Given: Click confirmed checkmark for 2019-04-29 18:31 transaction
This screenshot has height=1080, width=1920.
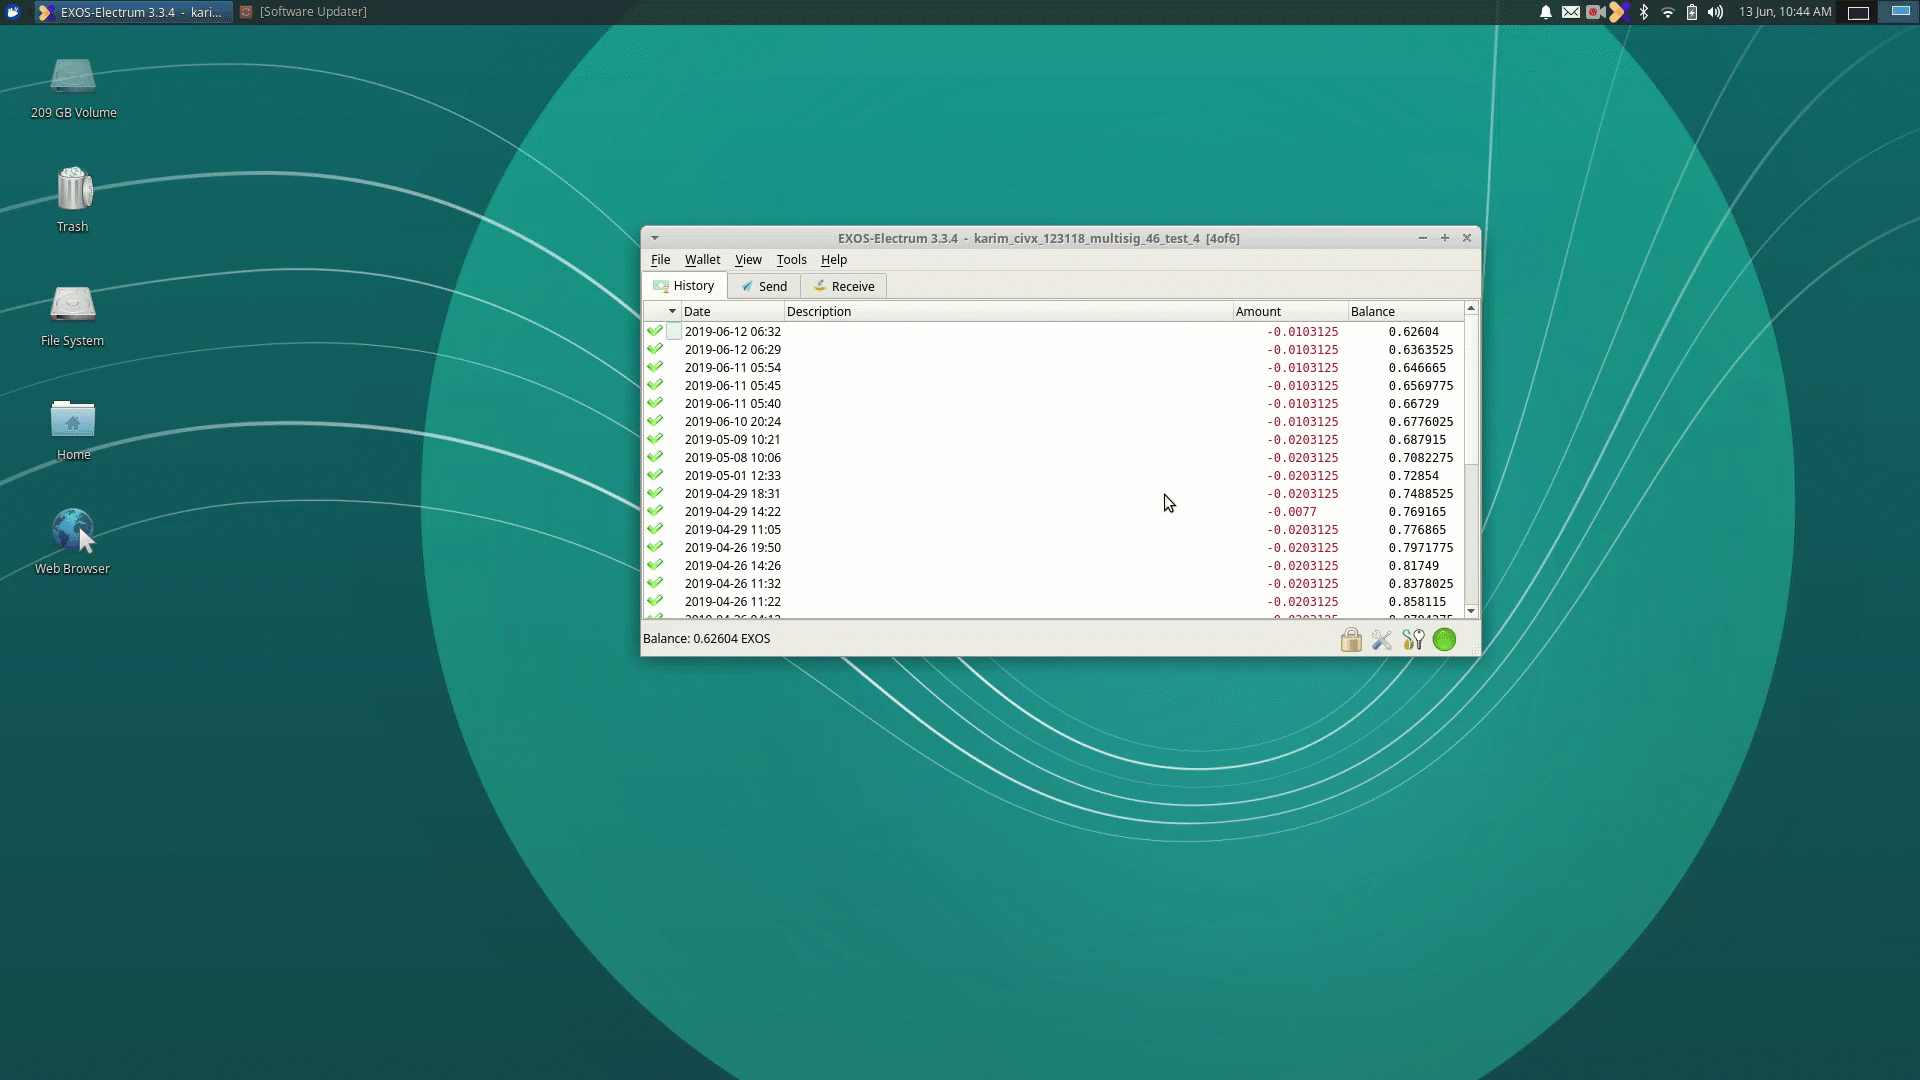Looking at the screenshot, I should pos(655,493).
